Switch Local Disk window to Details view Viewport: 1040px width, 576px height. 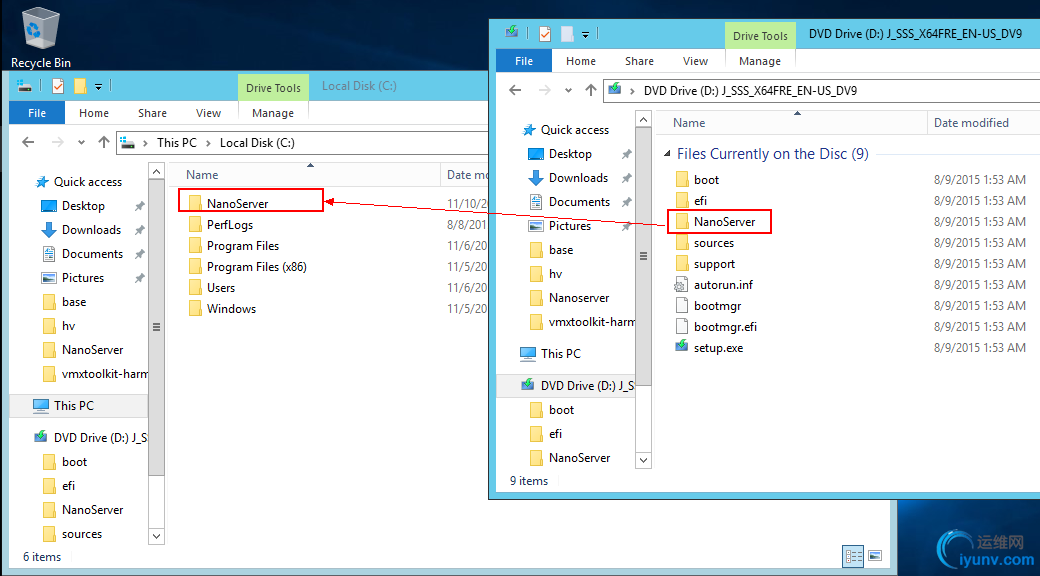853,555
